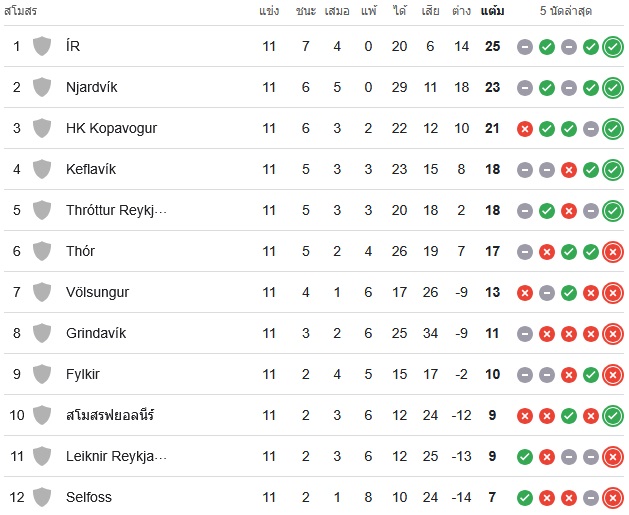
Task: Click สโมสรฟยอลนีร์'s latest highlighted win icon
Action: click(x=613, y=416)
